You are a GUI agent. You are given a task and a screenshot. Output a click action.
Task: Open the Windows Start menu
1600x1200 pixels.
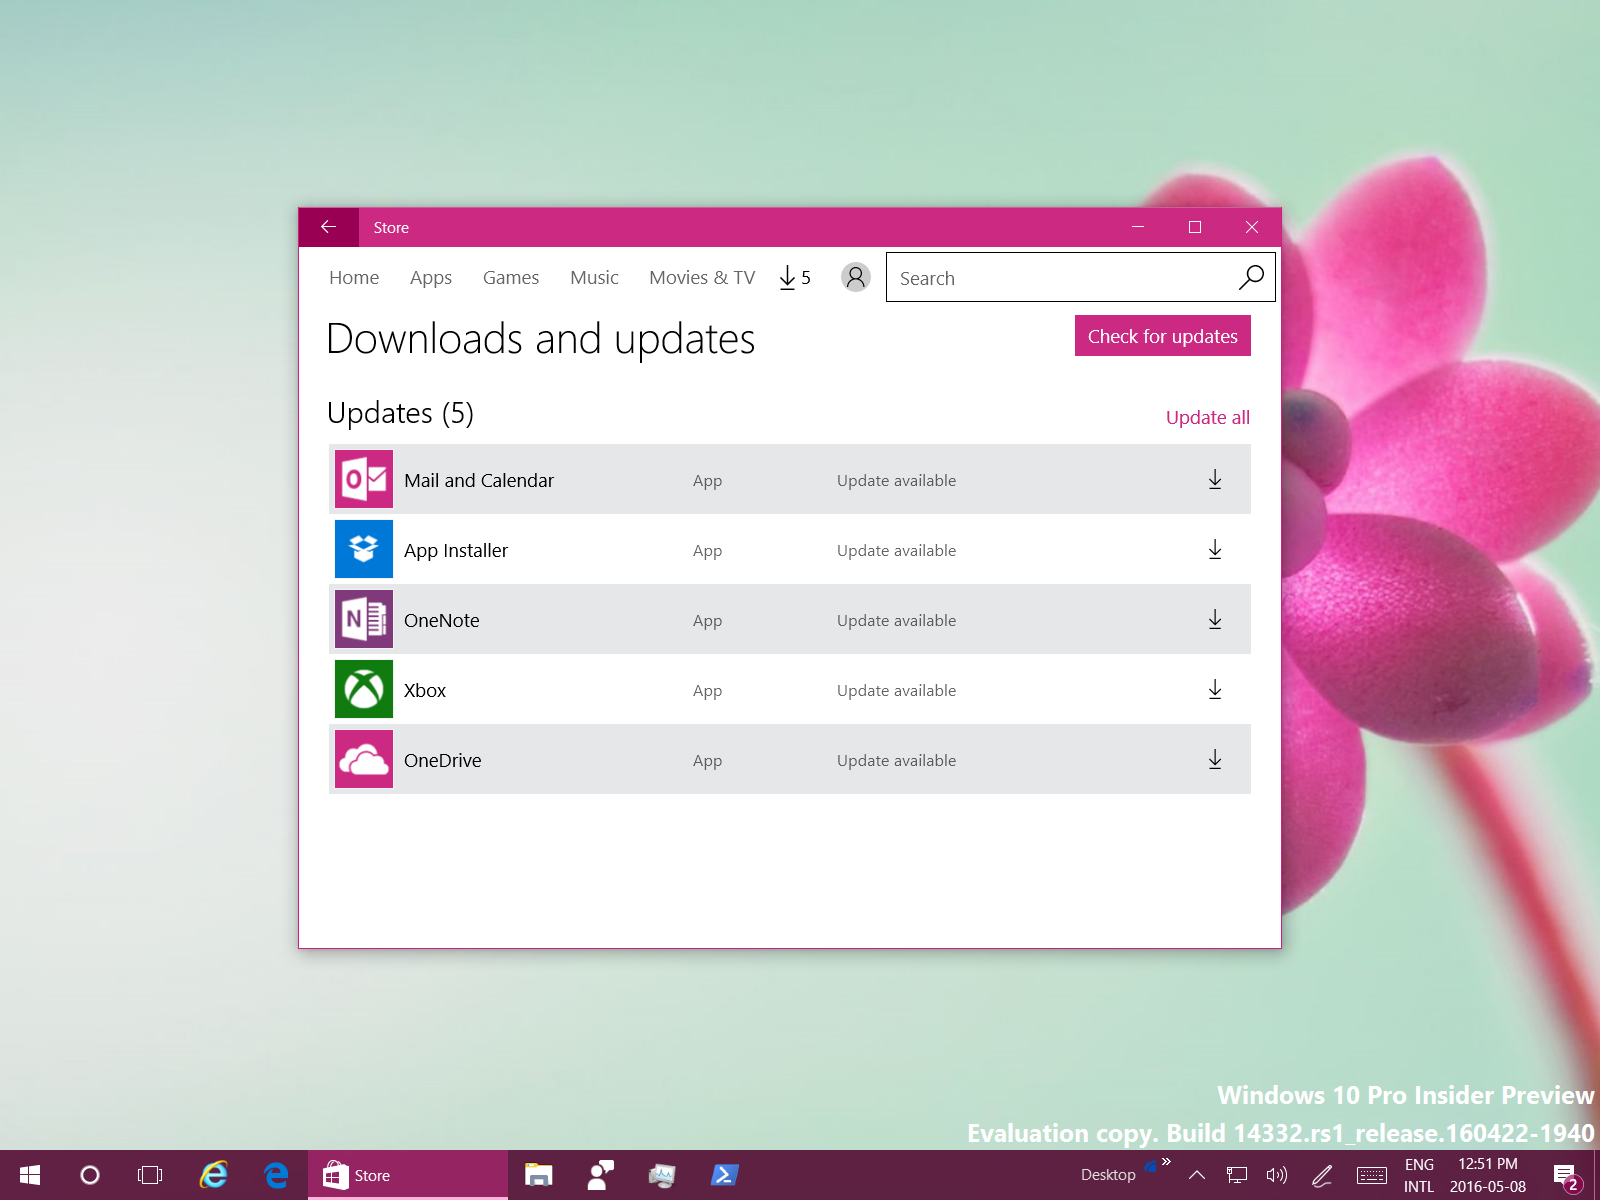click(x=30, y=1175)
